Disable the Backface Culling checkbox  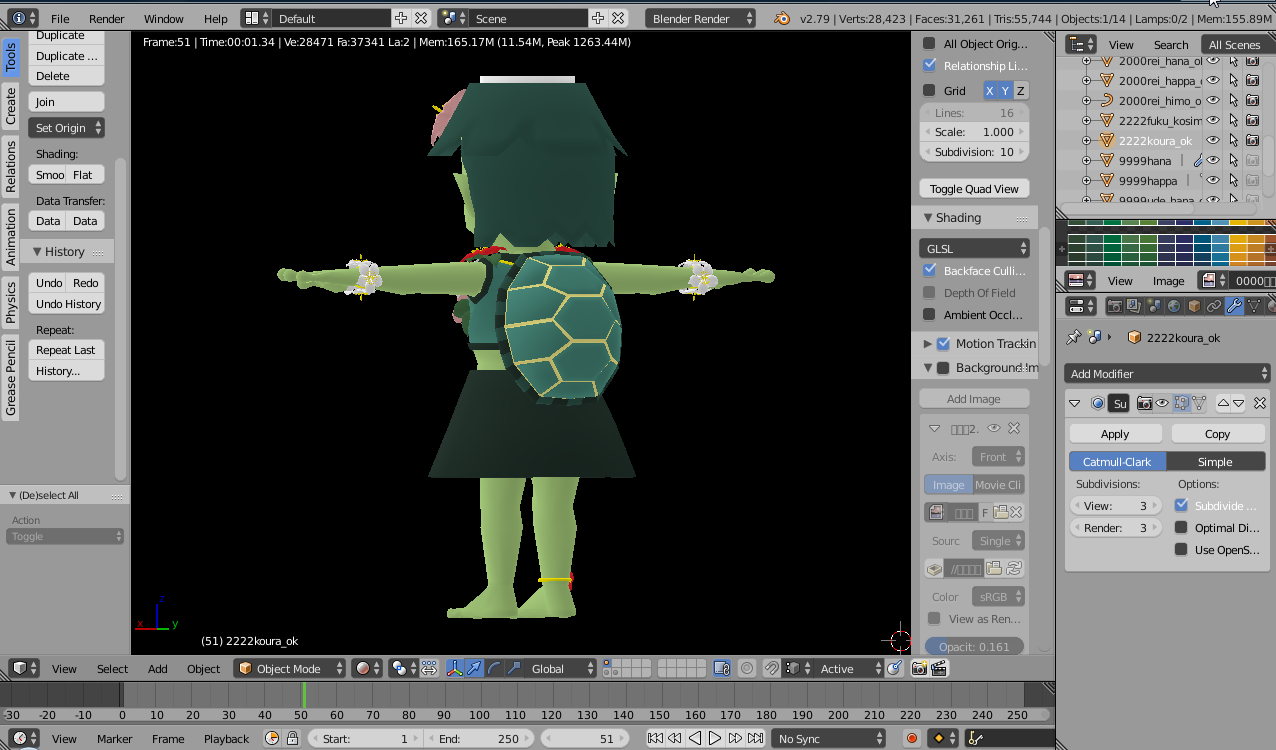click(x=929, y=271)
